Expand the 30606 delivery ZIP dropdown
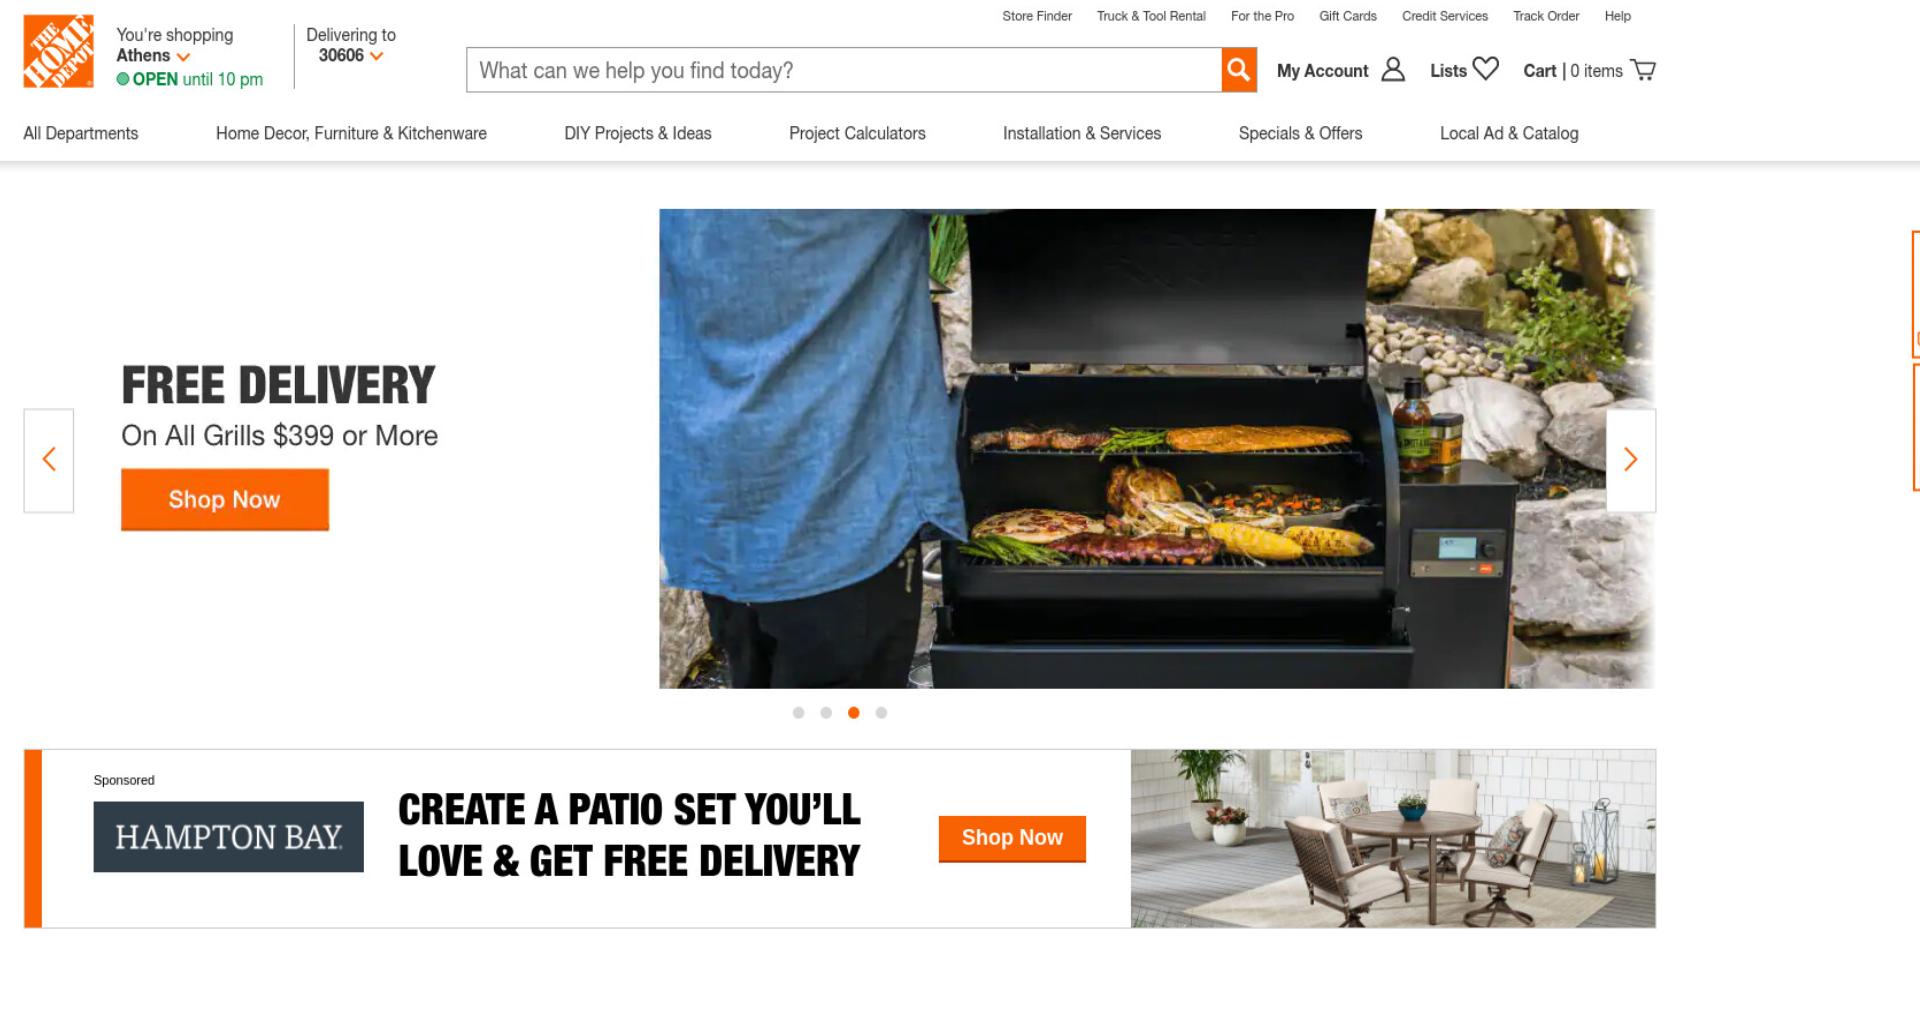 [x=377, y=56]
